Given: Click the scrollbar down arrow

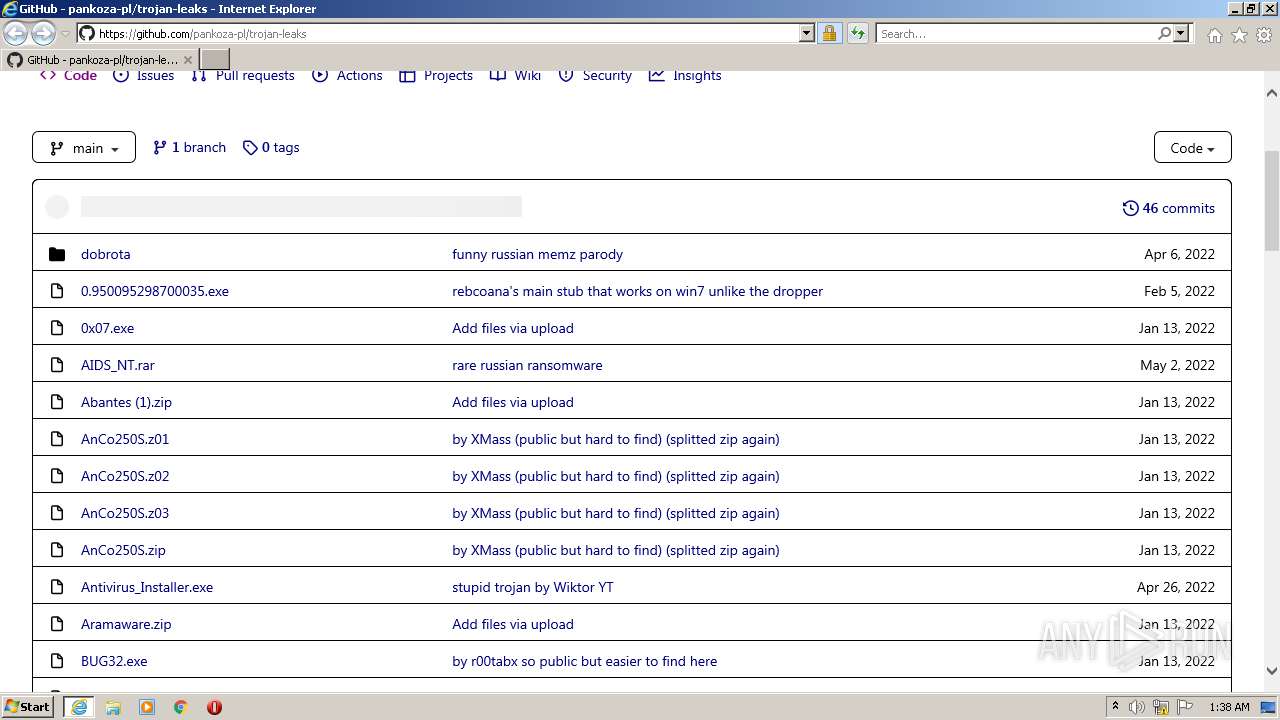Looking at the screenshot, I should [1272, 671].
